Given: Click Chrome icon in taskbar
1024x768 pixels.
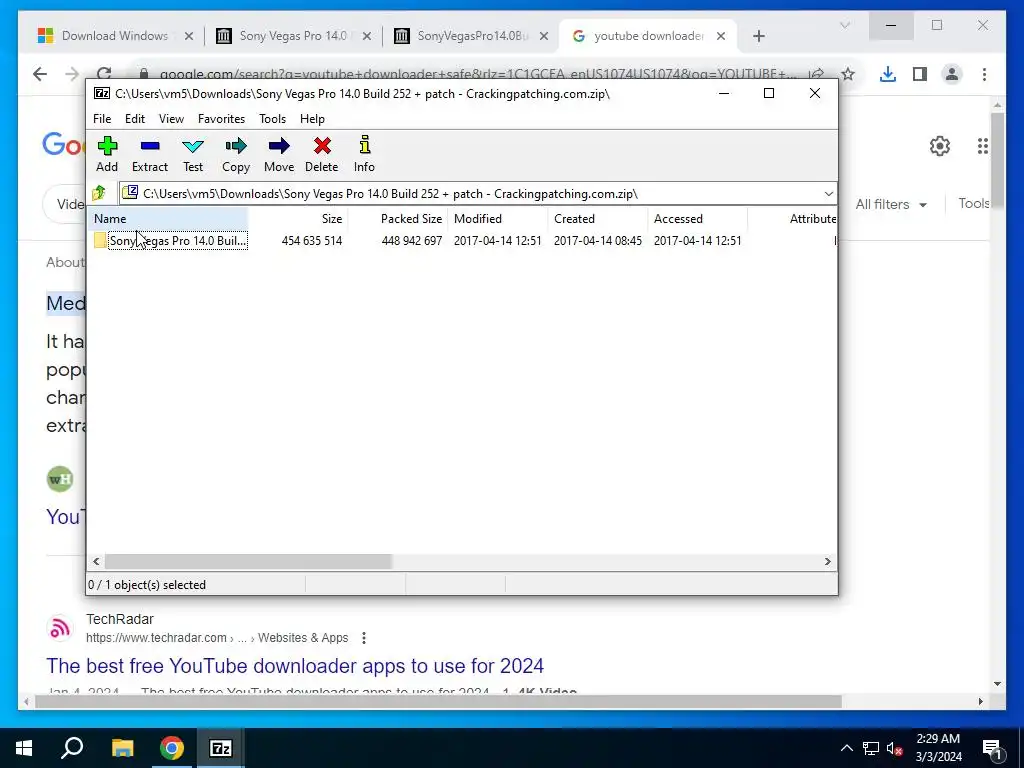Looking at the screenshot, I should click(172, 748).
